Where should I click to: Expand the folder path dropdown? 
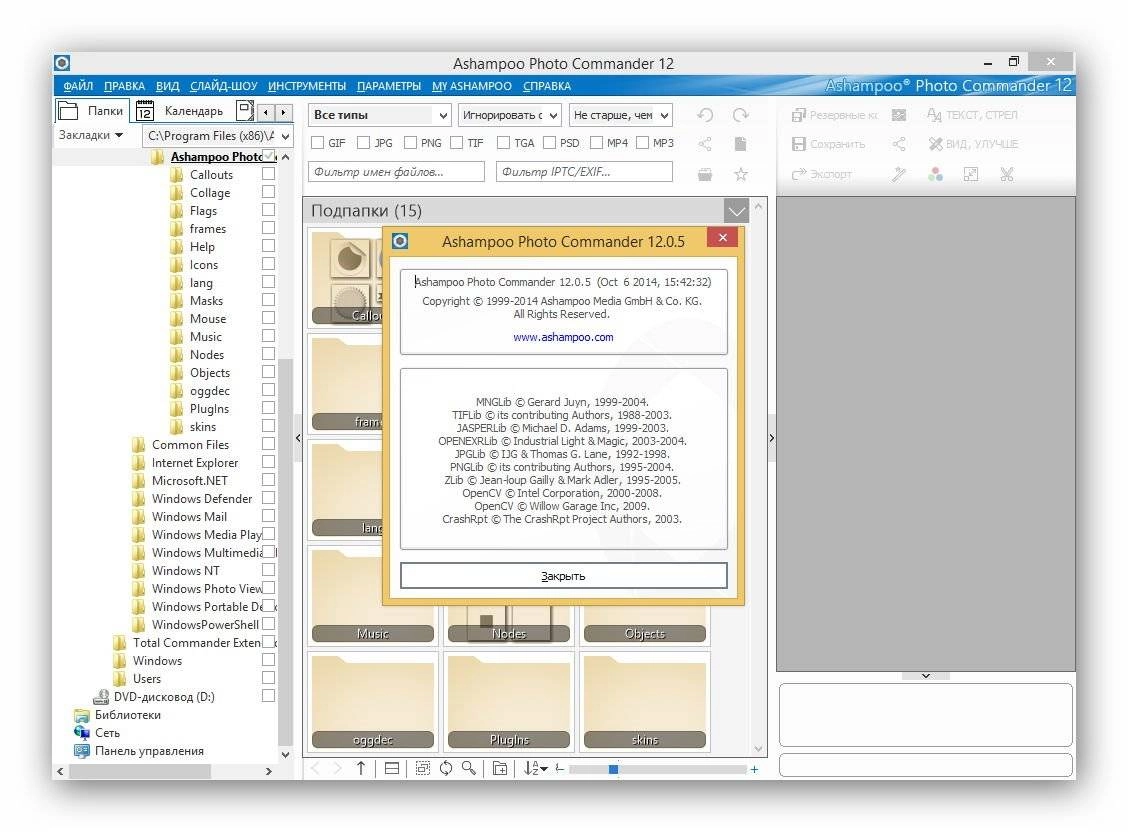[x=286, y=136]
